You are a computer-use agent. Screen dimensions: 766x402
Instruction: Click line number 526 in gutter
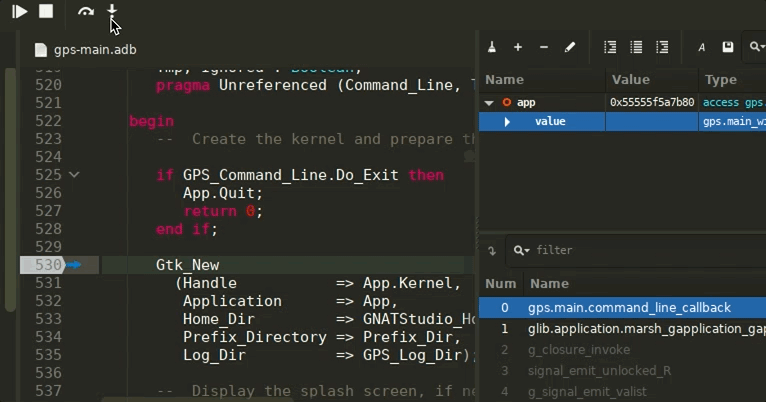click(x=48, y=193)
